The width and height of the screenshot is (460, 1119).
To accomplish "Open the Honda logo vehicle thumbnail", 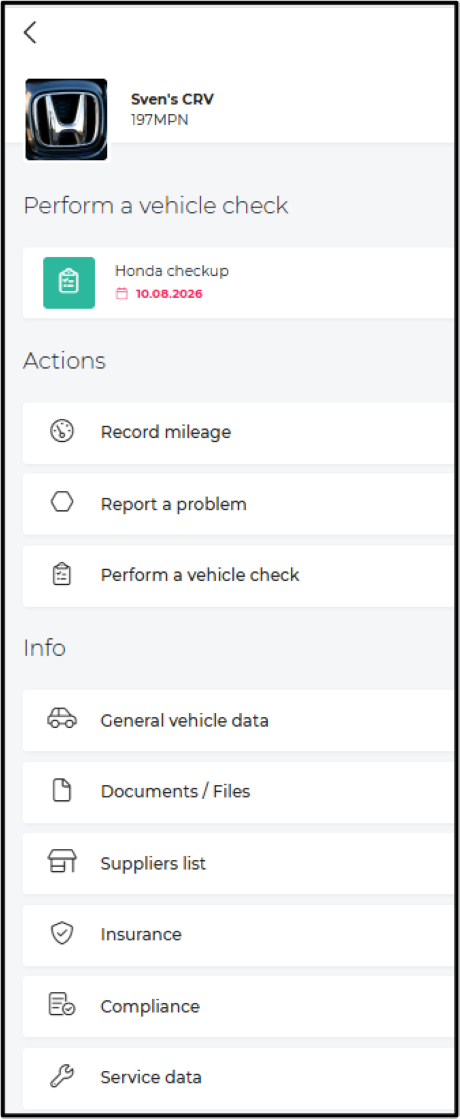I will 66,119.
